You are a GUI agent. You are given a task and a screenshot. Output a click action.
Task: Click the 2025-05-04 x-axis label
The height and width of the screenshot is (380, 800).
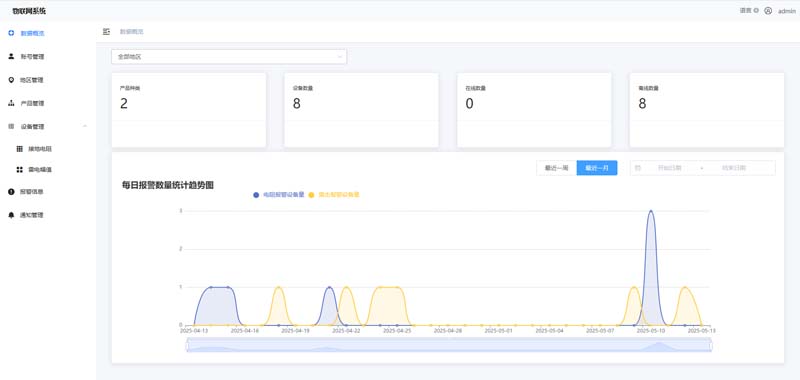(x=549, y=331)
